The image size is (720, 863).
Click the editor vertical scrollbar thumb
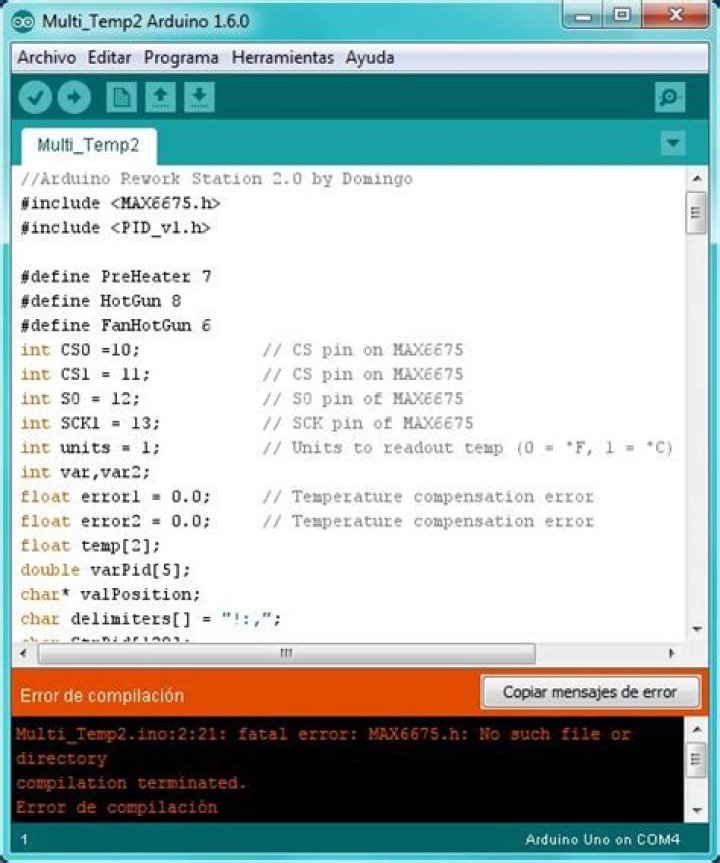pyautogui.click(x=697, y=212)
